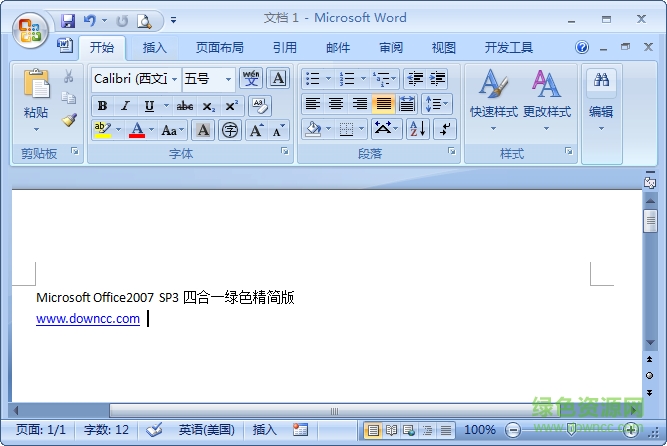Open word count via 字数: 12
The height and width of the screenshot is (446, 667).
(106, 430)
